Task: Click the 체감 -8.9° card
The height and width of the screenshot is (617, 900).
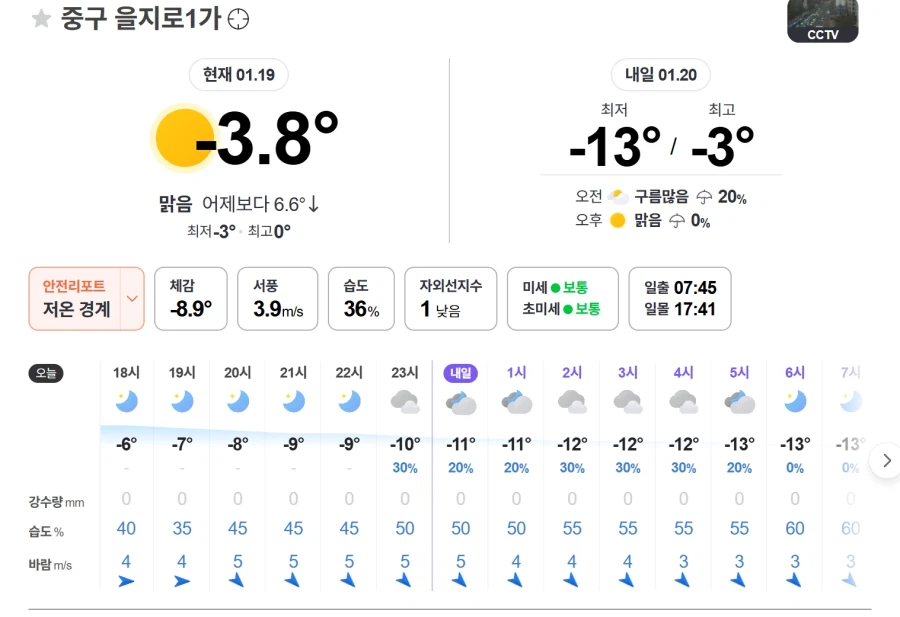Action: tap(190, 298)
